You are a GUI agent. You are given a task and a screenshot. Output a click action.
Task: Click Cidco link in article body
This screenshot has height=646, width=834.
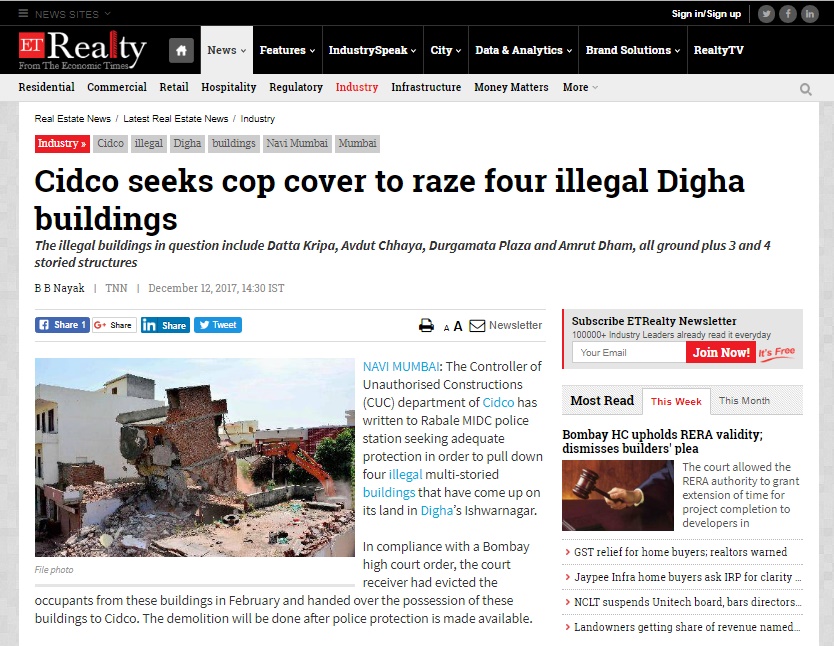click(498, 403)
